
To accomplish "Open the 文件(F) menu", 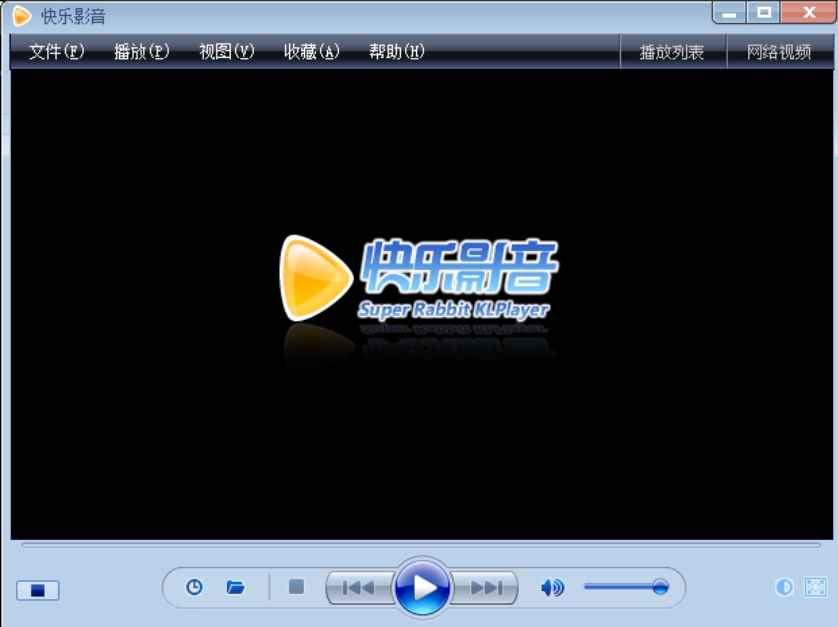I will pos(56,51).
